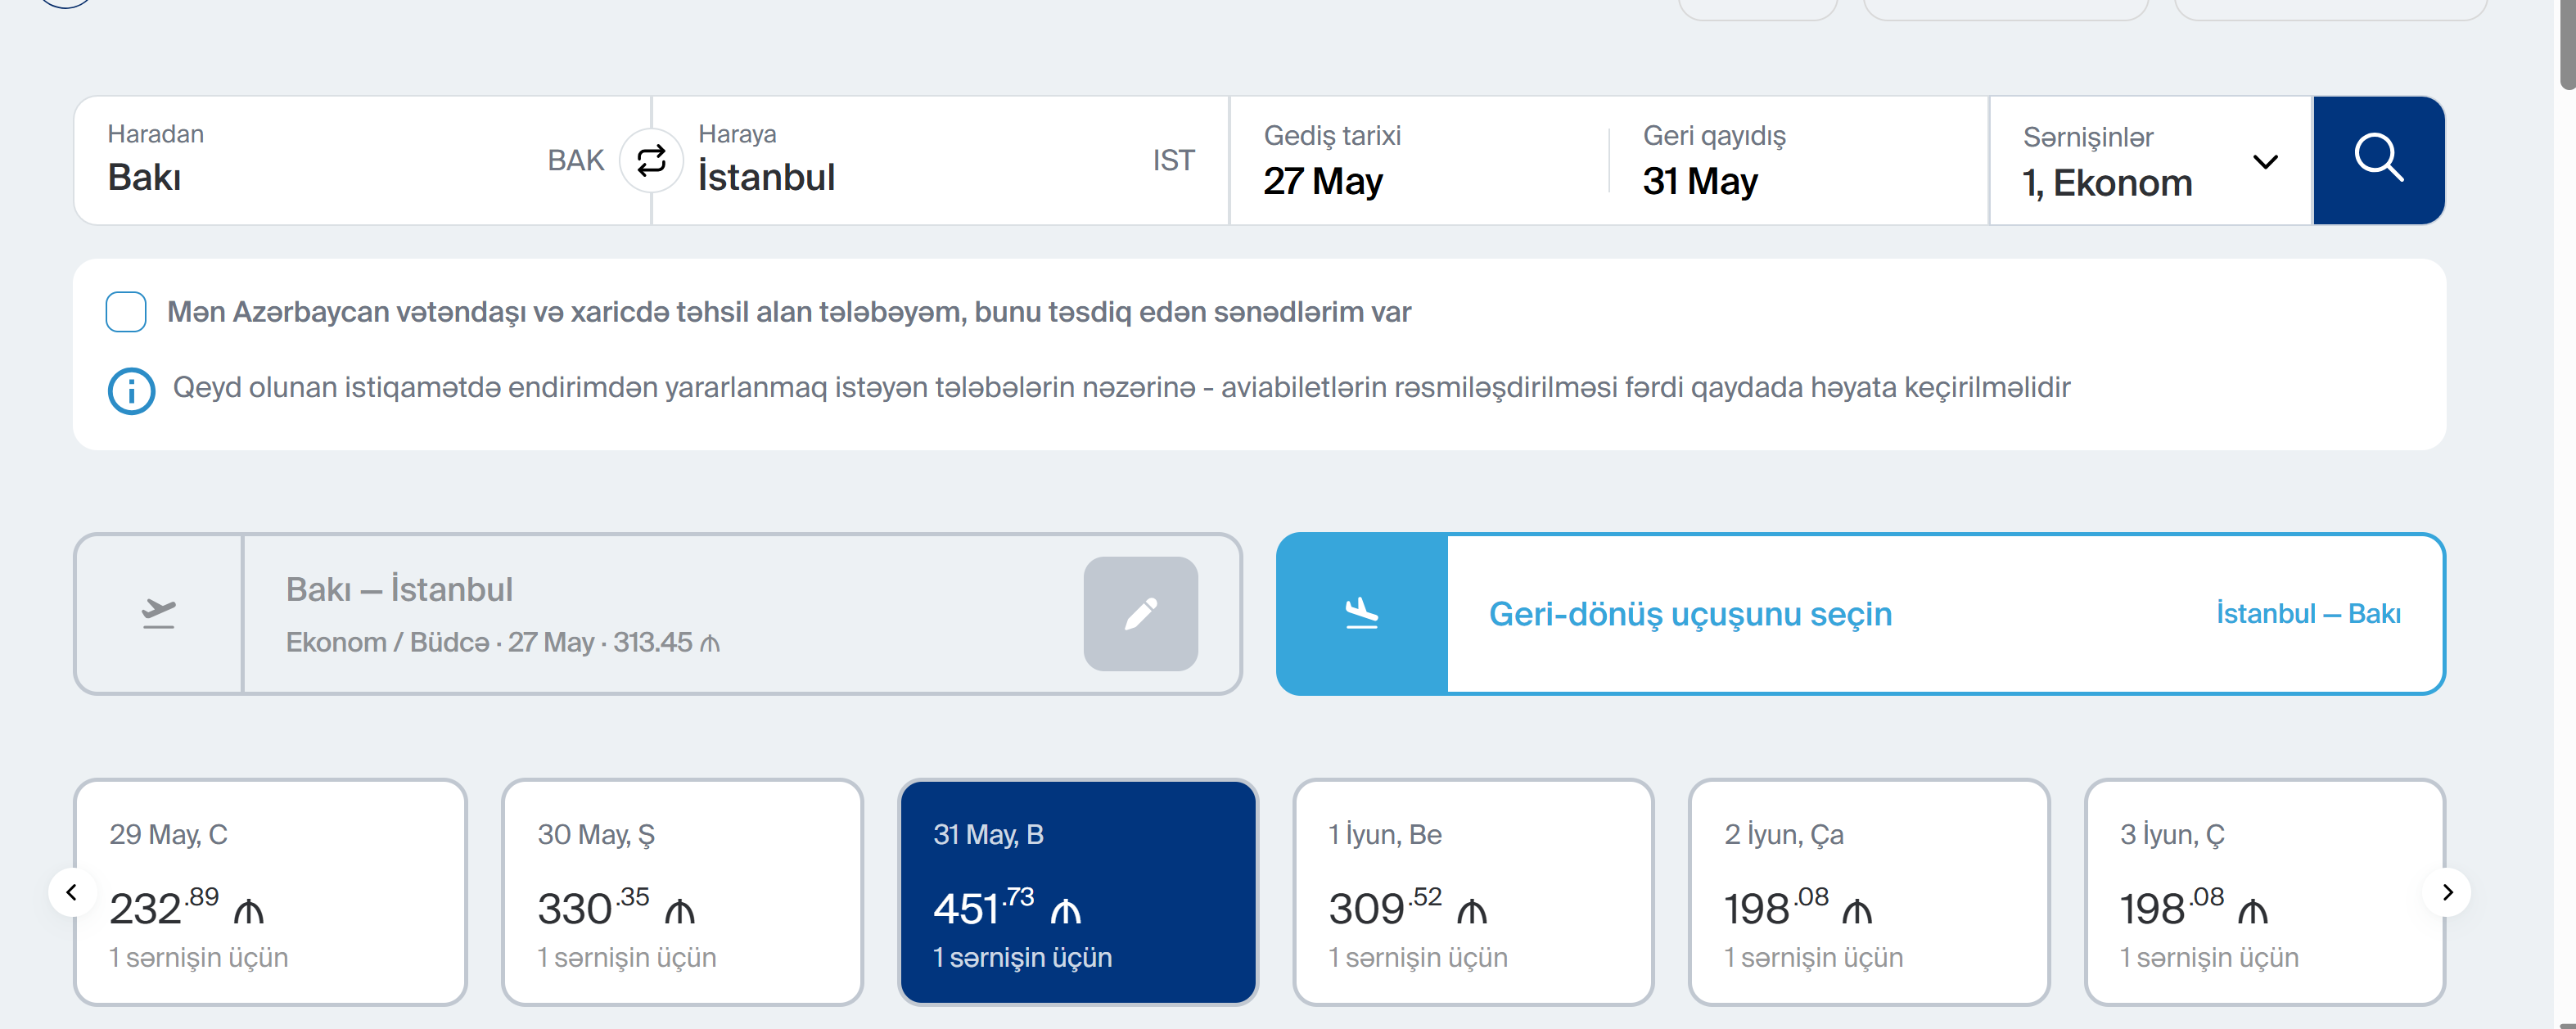Pick the 1 İyun, Be fare card
The image size is (2576, 1029).
(1472, 891)
